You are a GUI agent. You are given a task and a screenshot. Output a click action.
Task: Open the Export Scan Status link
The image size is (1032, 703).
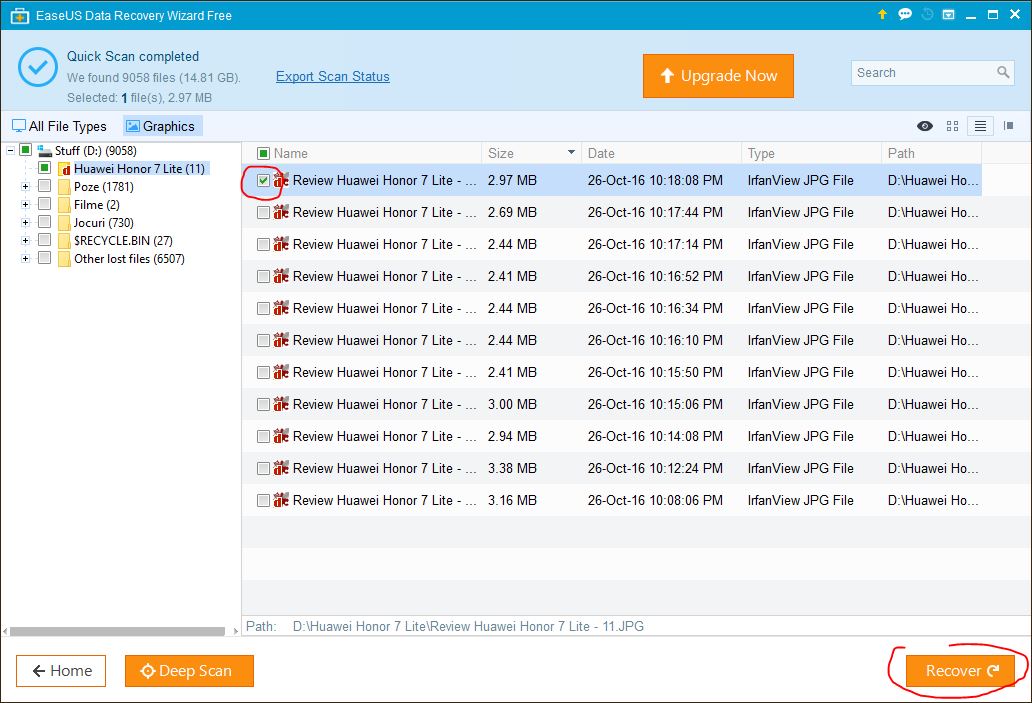click(332, 76)
